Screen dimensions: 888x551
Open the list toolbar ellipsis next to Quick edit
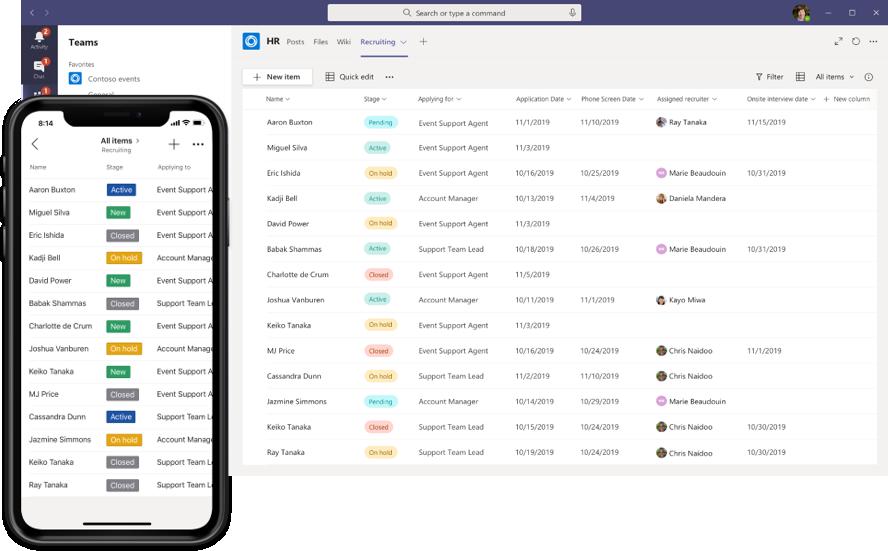pos(390,77)
